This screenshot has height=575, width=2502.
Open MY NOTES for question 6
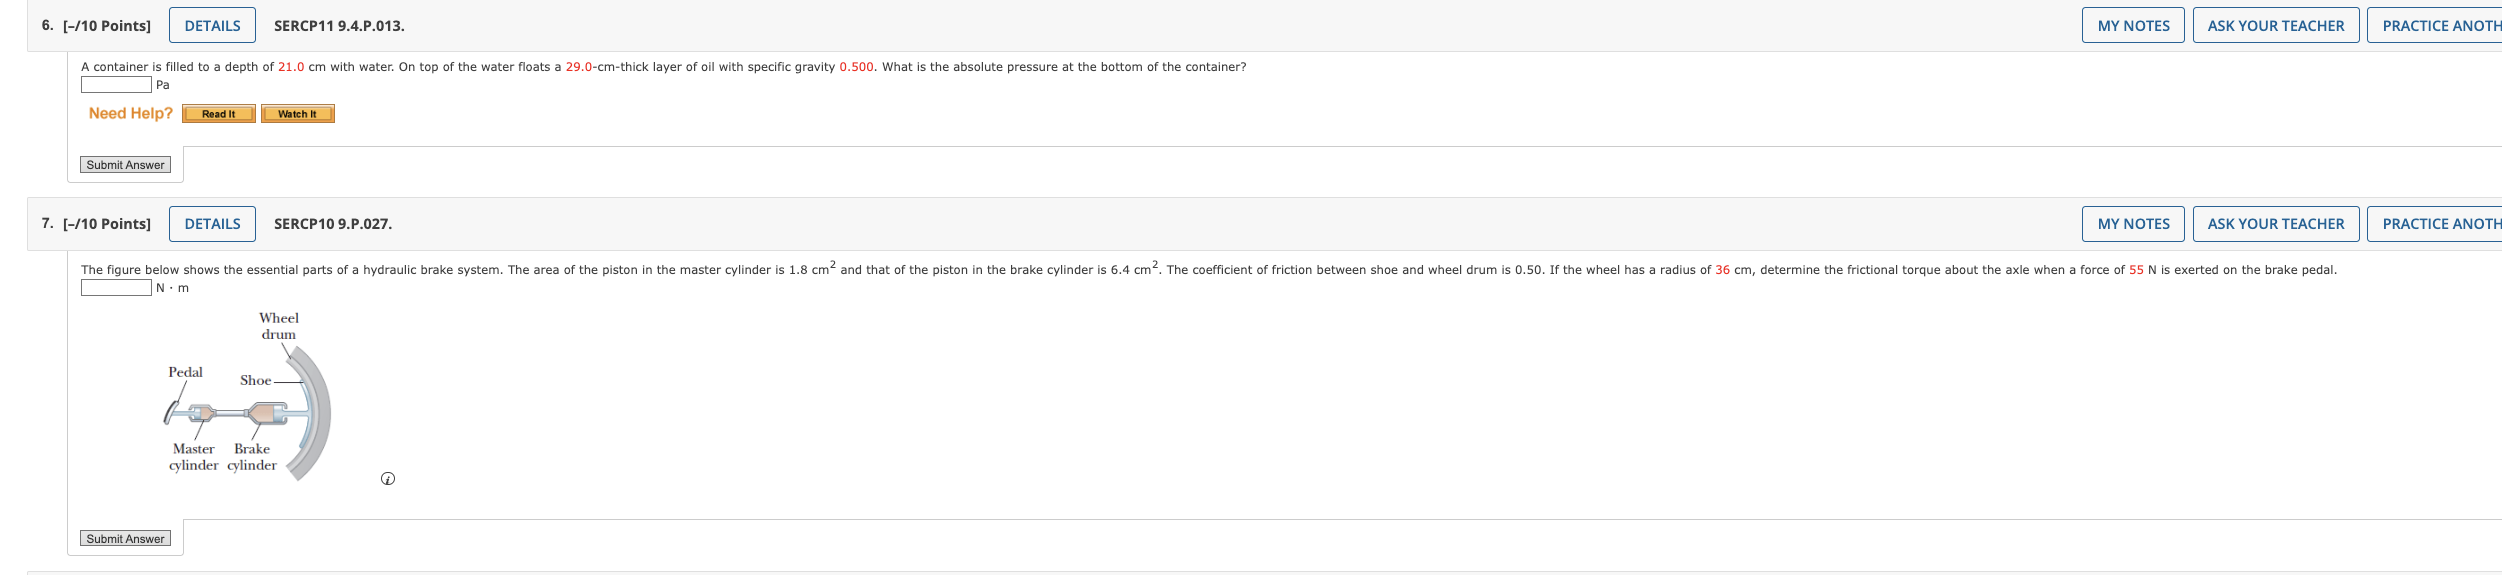coord(2133,26)
